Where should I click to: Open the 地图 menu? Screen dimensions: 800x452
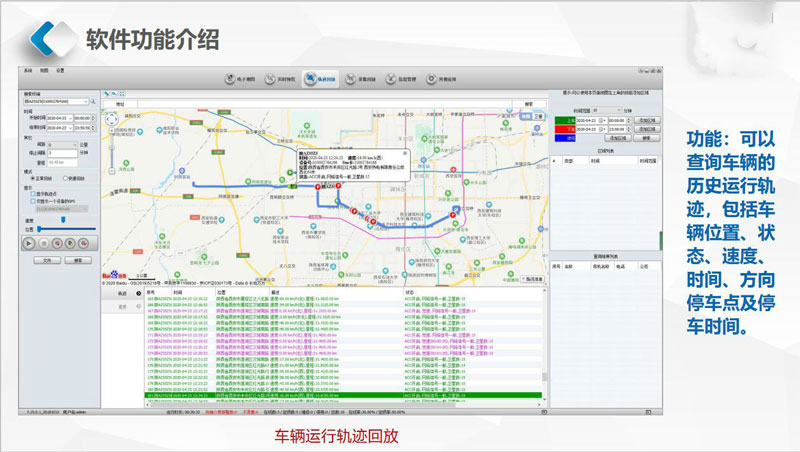(44, 70)
